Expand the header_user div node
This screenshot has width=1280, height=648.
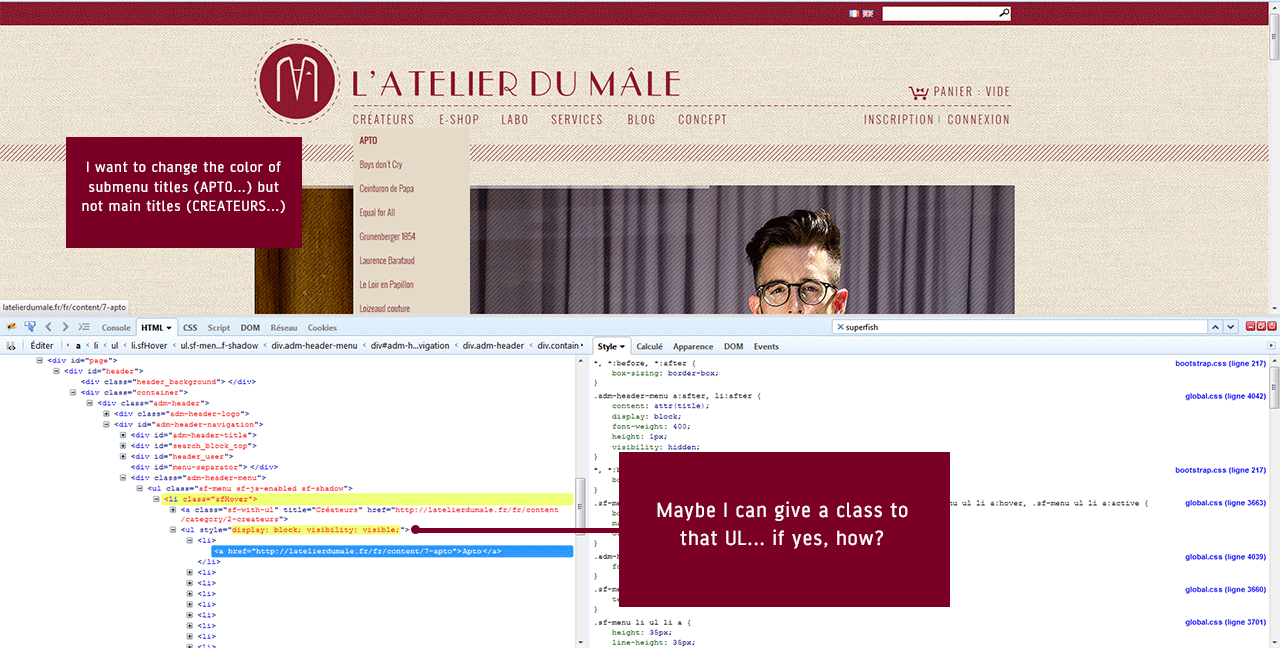(x=123, y=456)
